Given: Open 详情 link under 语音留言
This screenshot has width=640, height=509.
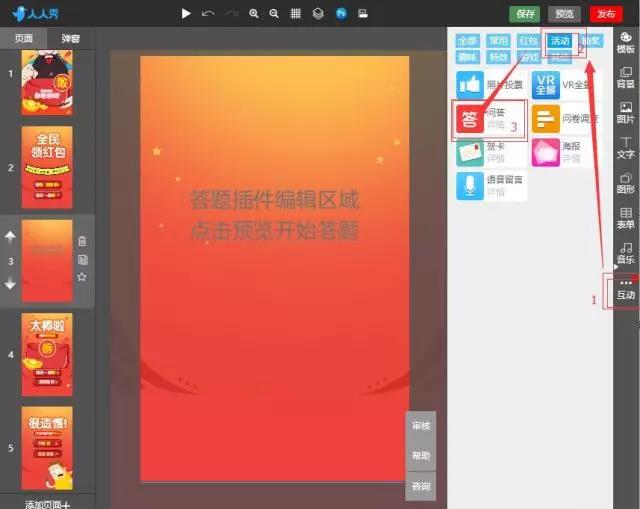Looking at the screenshot, I should (496, 192).
